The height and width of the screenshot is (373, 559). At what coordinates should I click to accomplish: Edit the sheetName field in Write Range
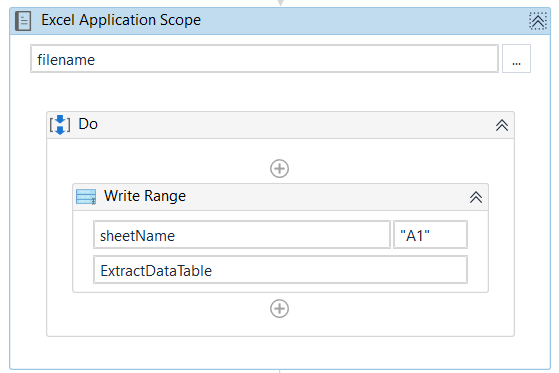pos(242,235)
